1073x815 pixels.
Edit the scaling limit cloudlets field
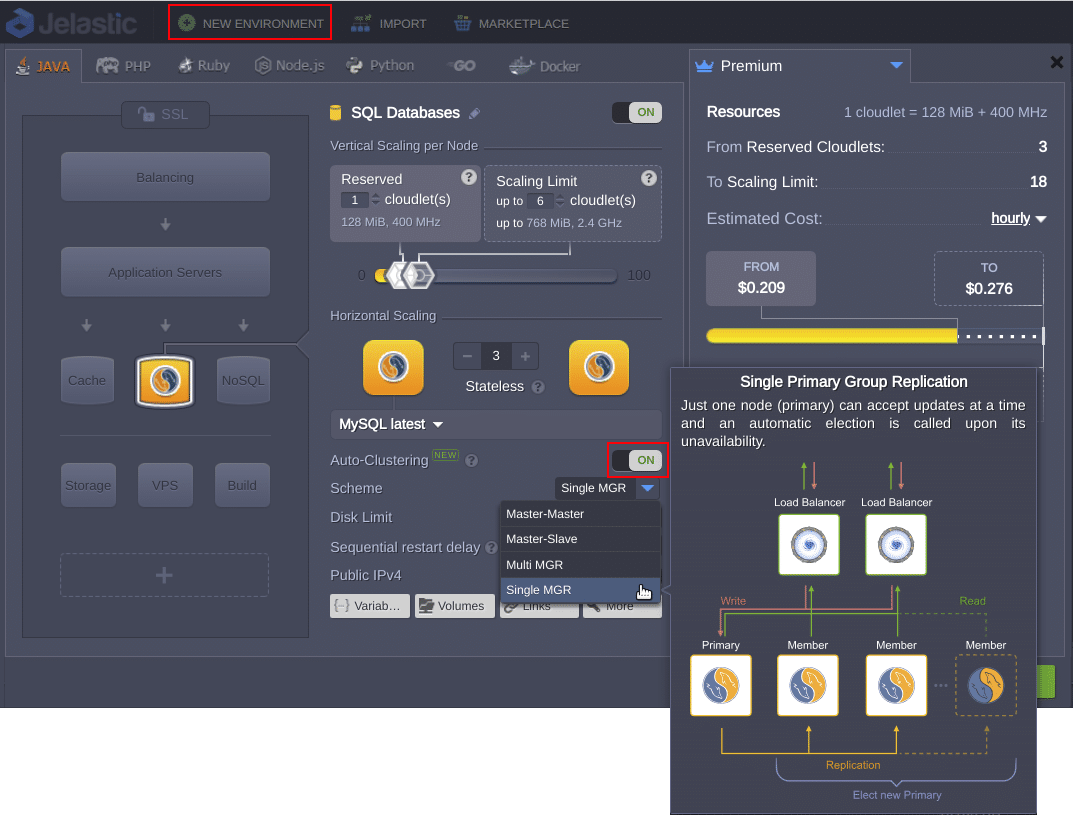(540, 200)
